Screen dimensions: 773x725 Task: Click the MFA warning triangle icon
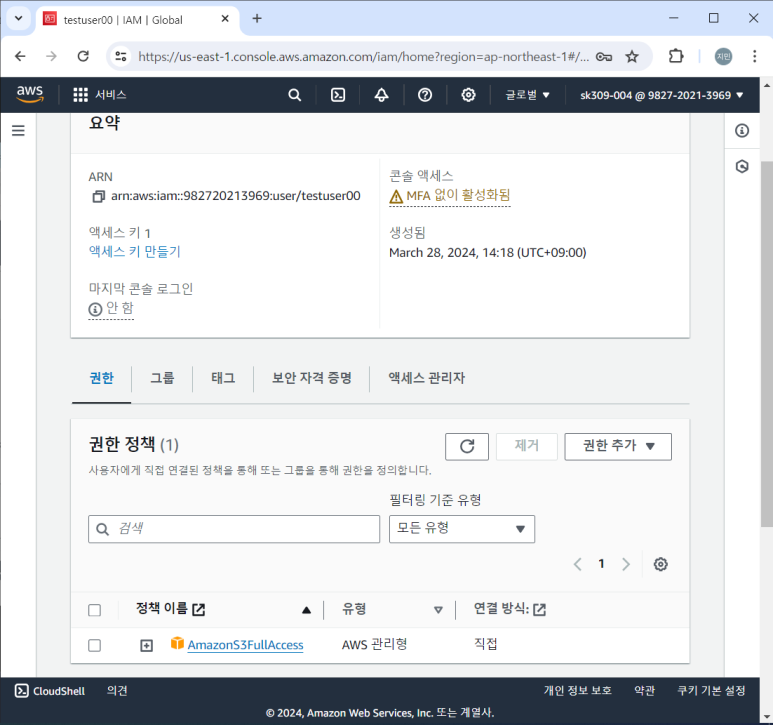[396, 197]
